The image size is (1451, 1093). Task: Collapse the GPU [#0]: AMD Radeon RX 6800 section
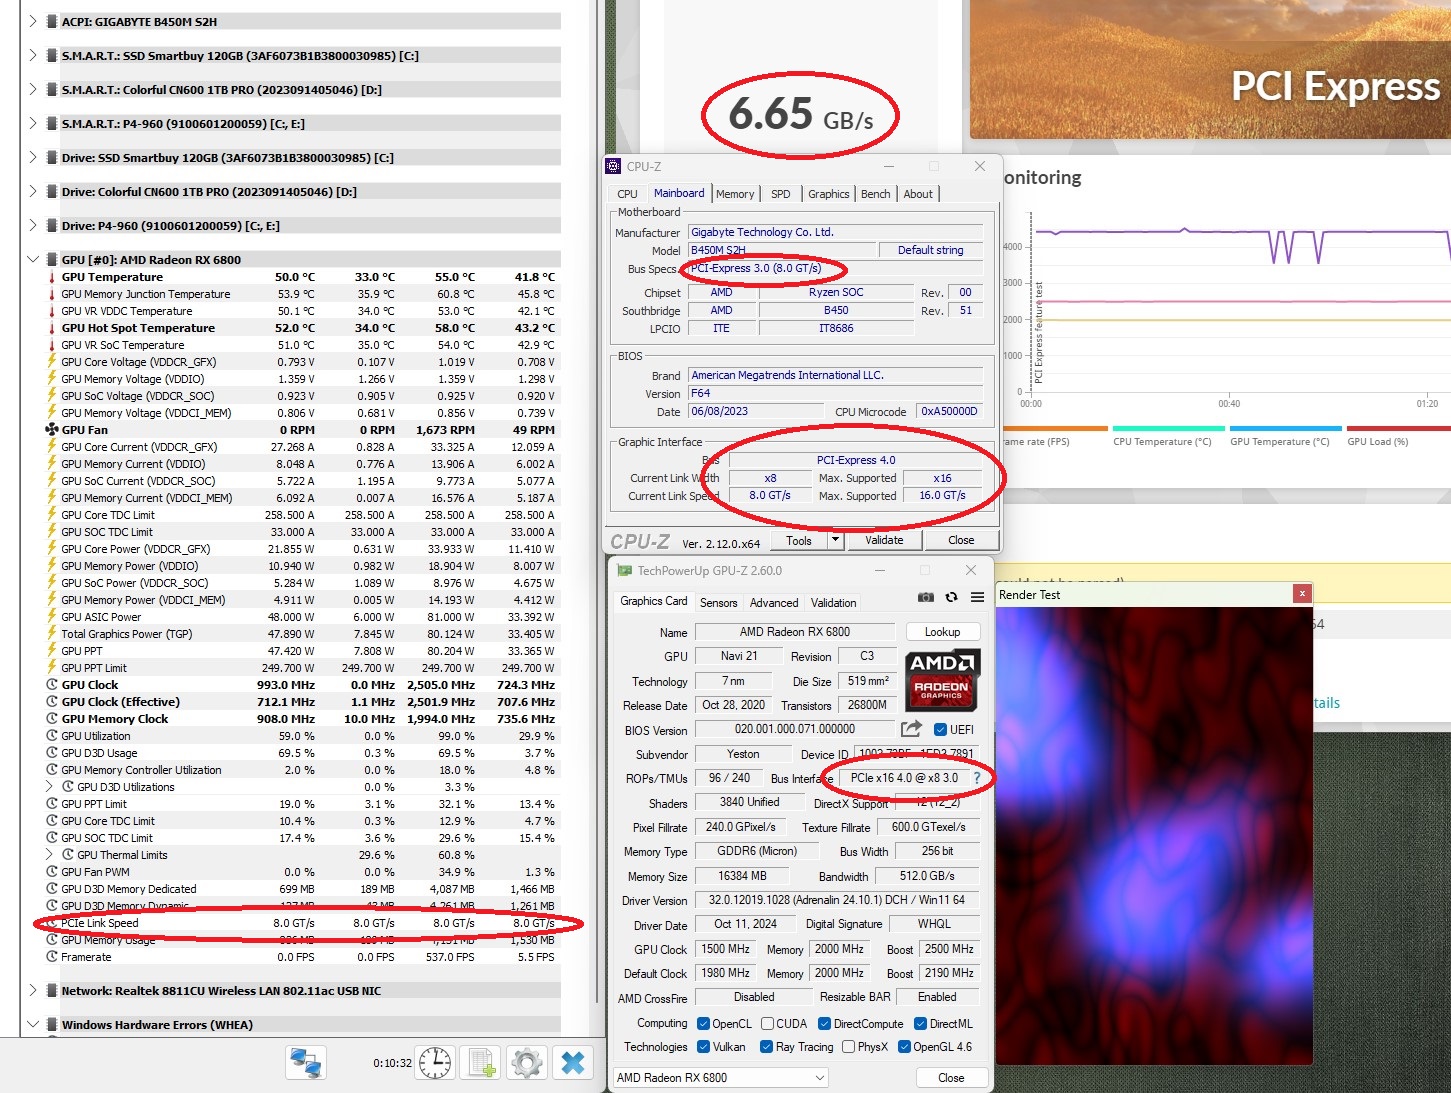[x=33, y=260]
